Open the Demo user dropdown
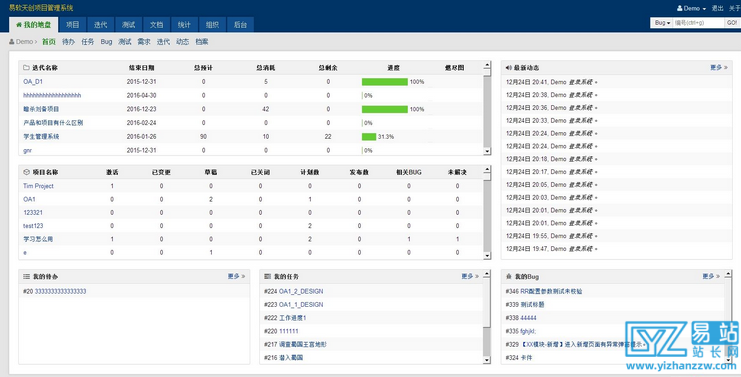 (x=691, y=8)
